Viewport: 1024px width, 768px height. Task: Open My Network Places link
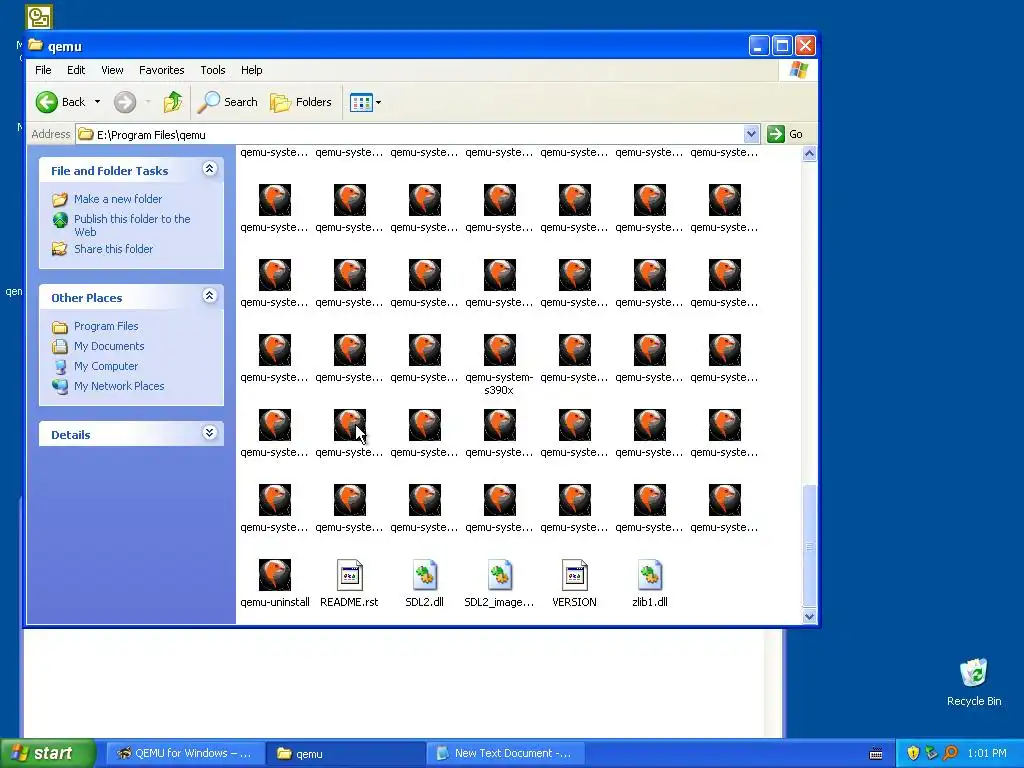point(119,386)
